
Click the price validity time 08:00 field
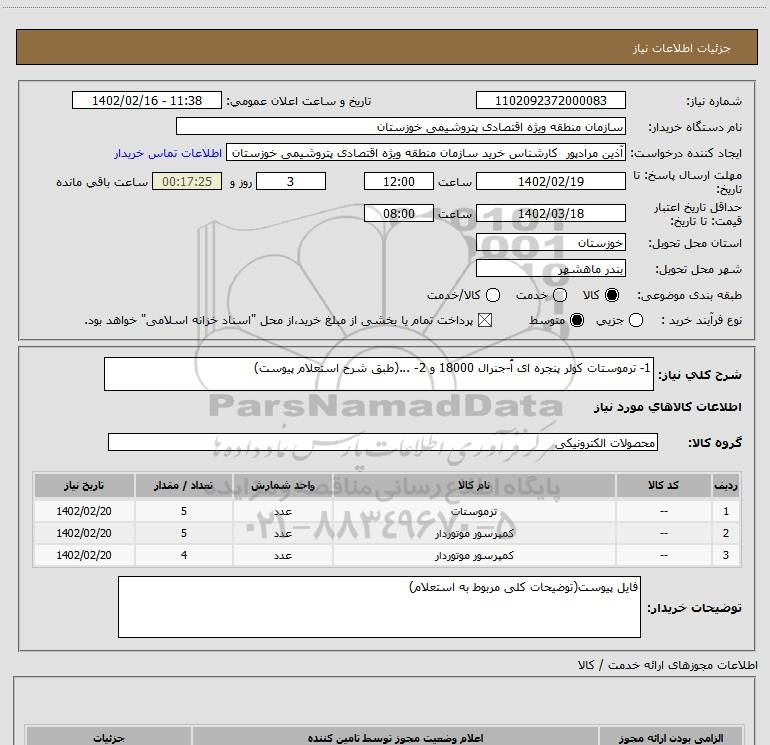[399, 213]
